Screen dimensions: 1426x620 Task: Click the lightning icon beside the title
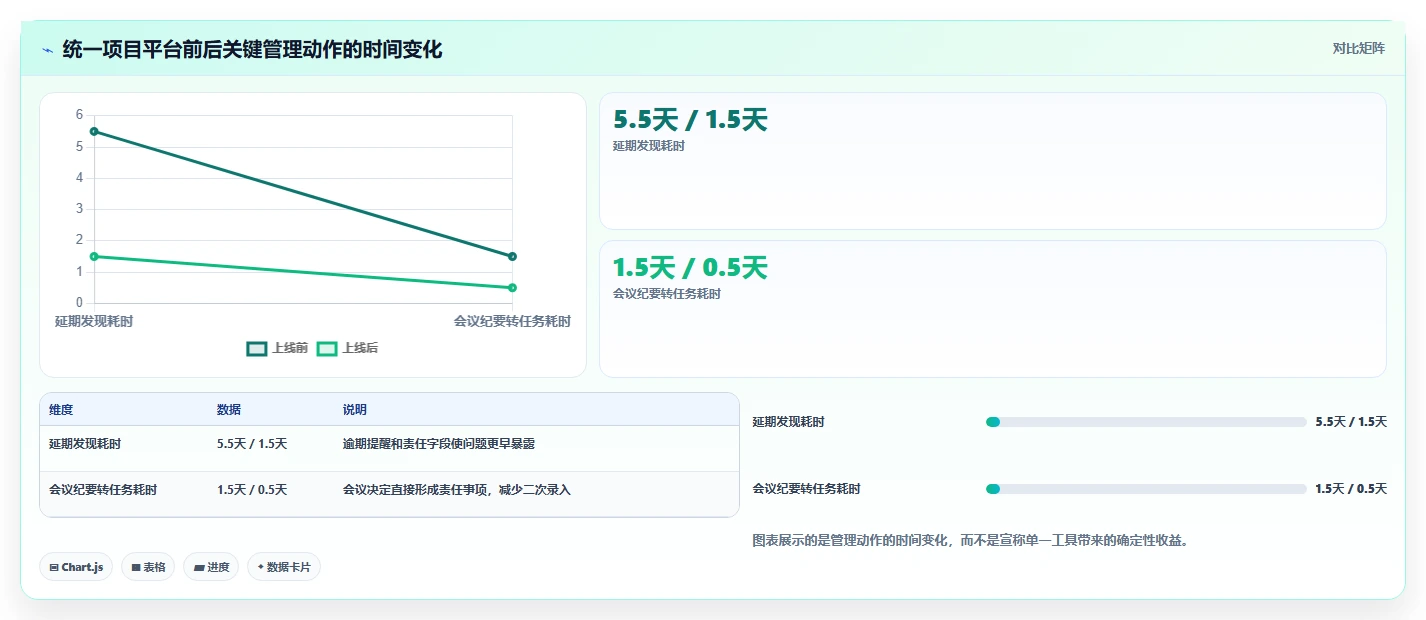coord(47,49)
